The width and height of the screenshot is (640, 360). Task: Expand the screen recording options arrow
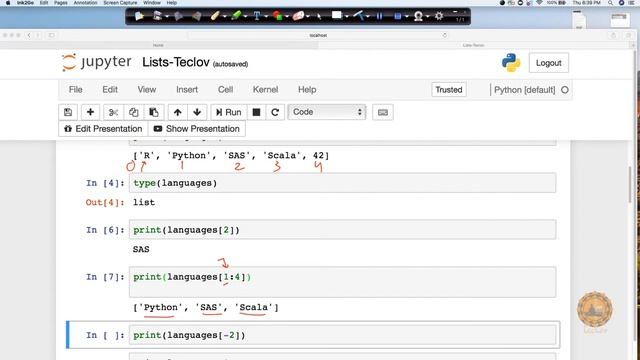click(407, 17)
